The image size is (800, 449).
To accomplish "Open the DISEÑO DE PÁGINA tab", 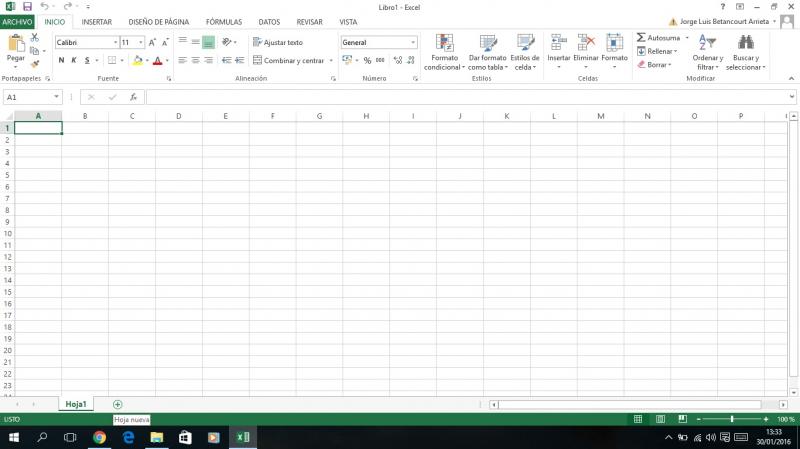I will (x=158, y=21).
